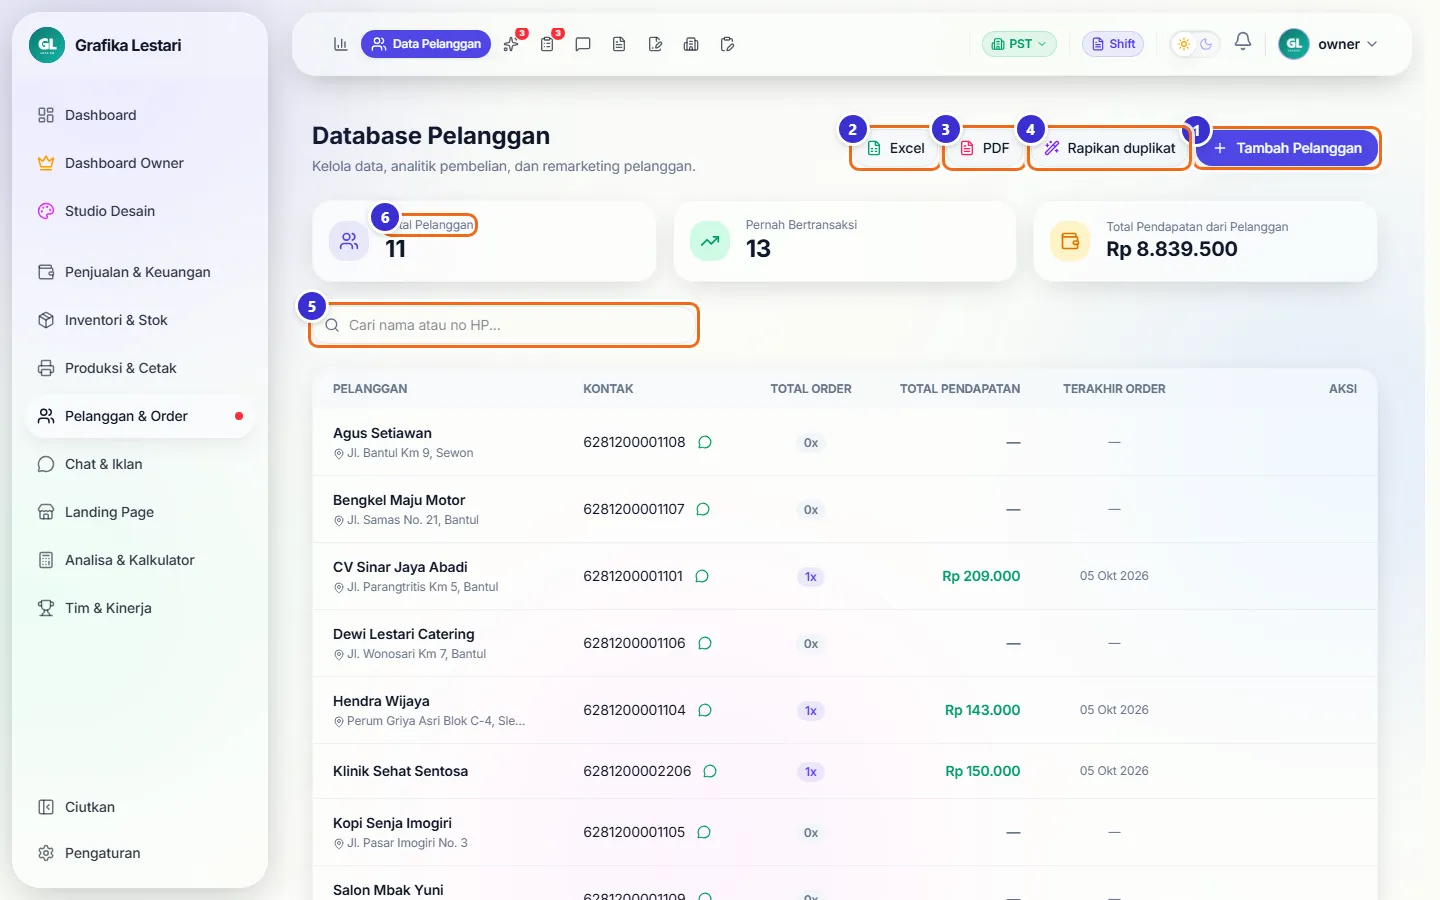Viewport: 1440px width, 900px height.
Task: Click the clipboard with pencil icon
Action: 727,44
